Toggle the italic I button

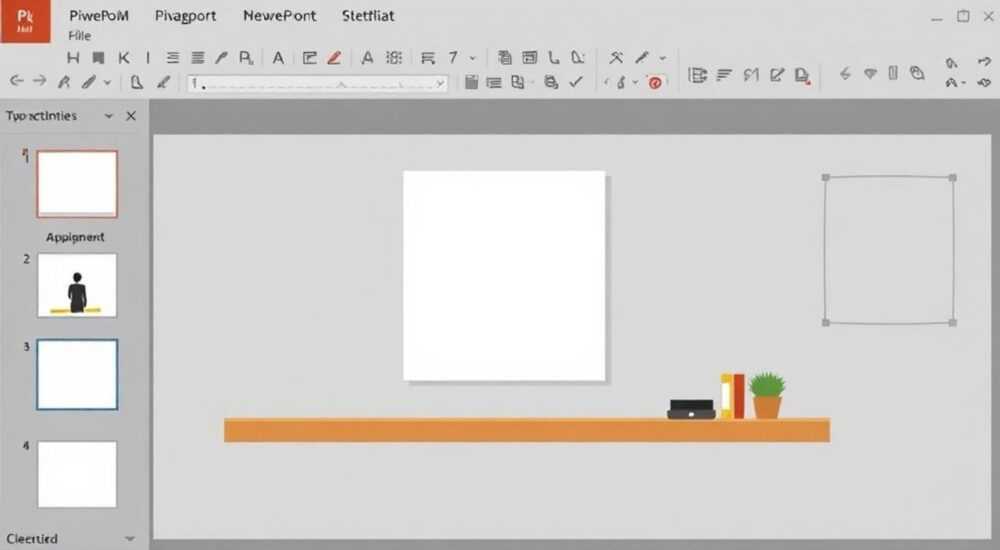[x=148, y=58]
